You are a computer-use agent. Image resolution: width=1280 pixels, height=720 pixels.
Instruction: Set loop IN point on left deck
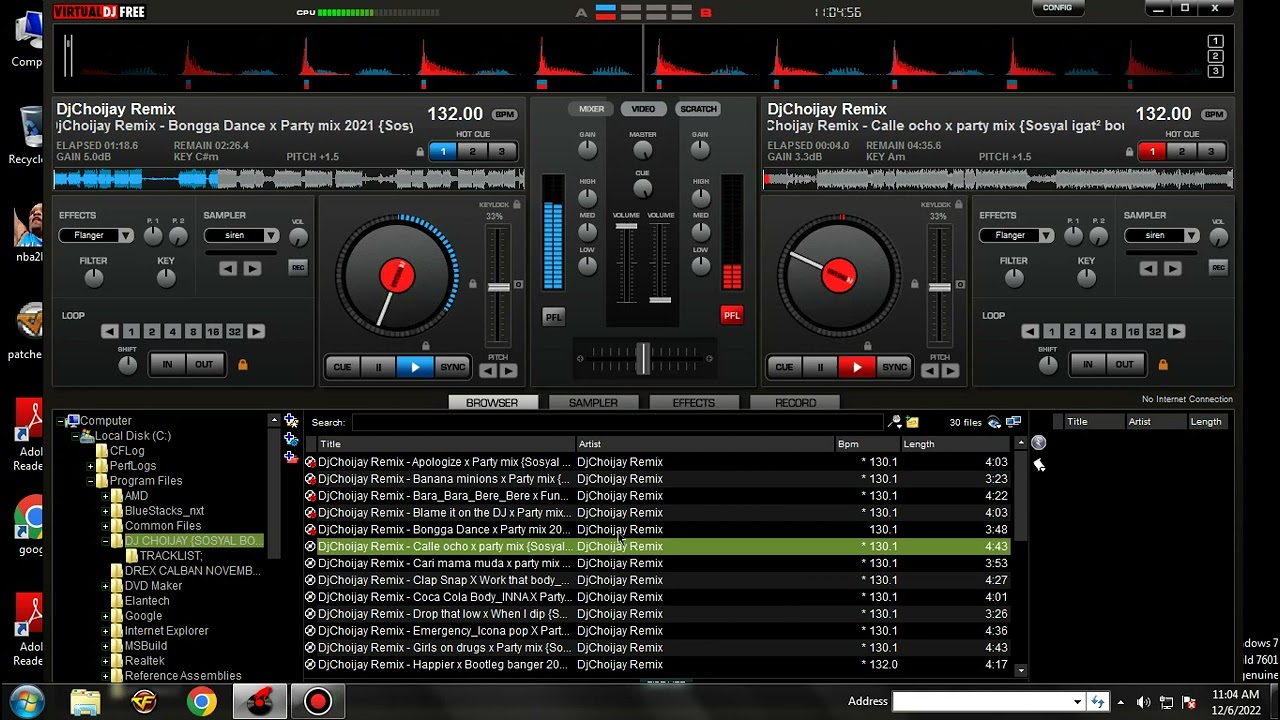click(167, 364)
